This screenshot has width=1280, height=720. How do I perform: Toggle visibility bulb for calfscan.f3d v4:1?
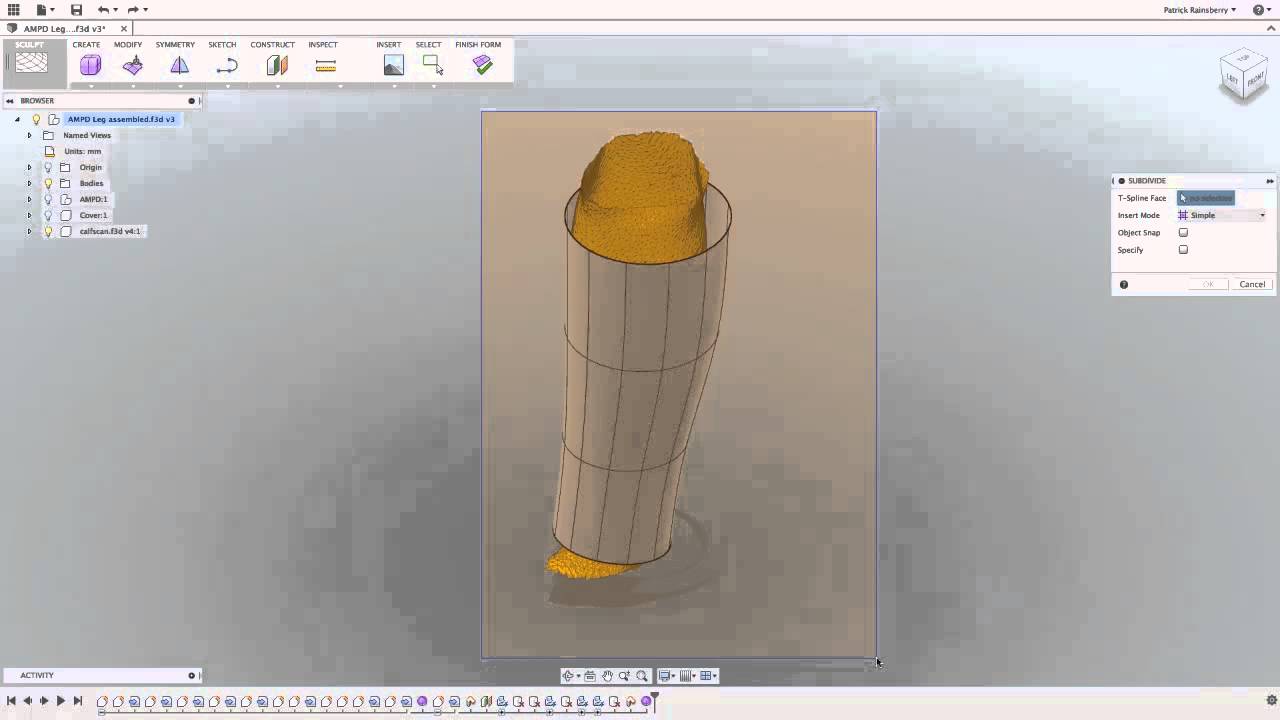tap(47, 231)
